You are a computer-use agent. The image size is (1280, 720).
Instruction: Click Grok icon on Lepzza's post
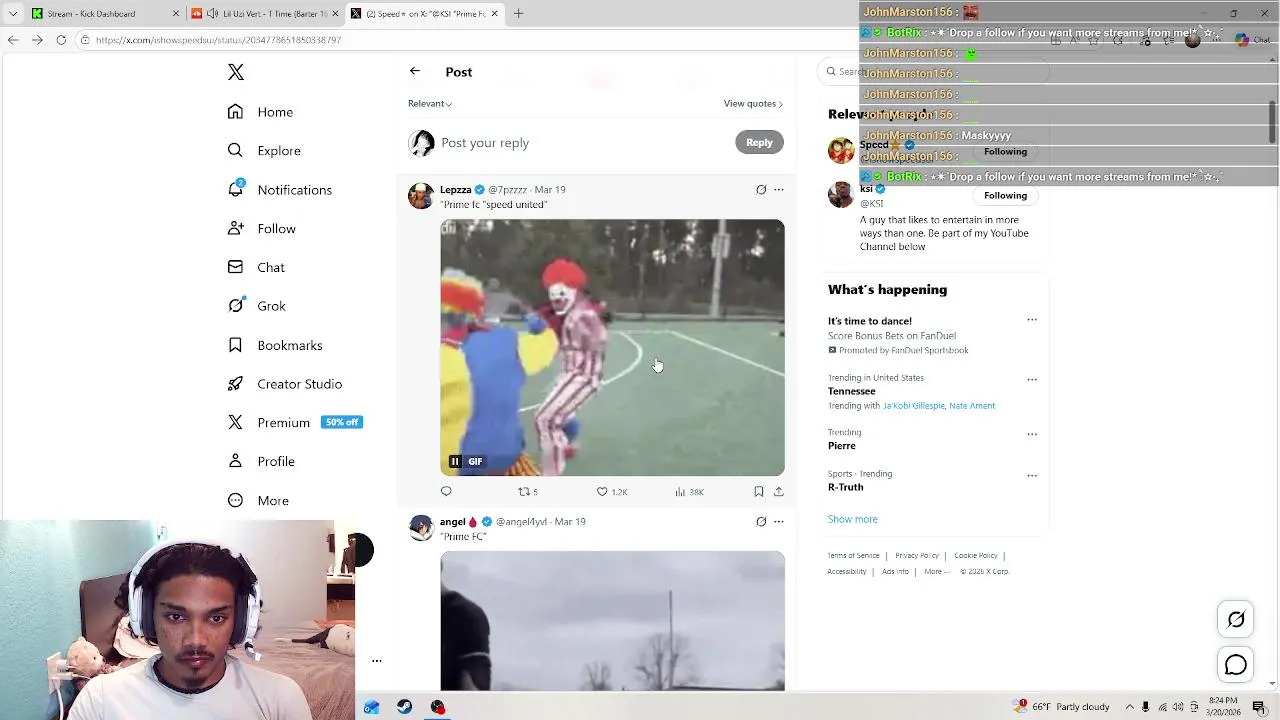[x=761, y=189]
